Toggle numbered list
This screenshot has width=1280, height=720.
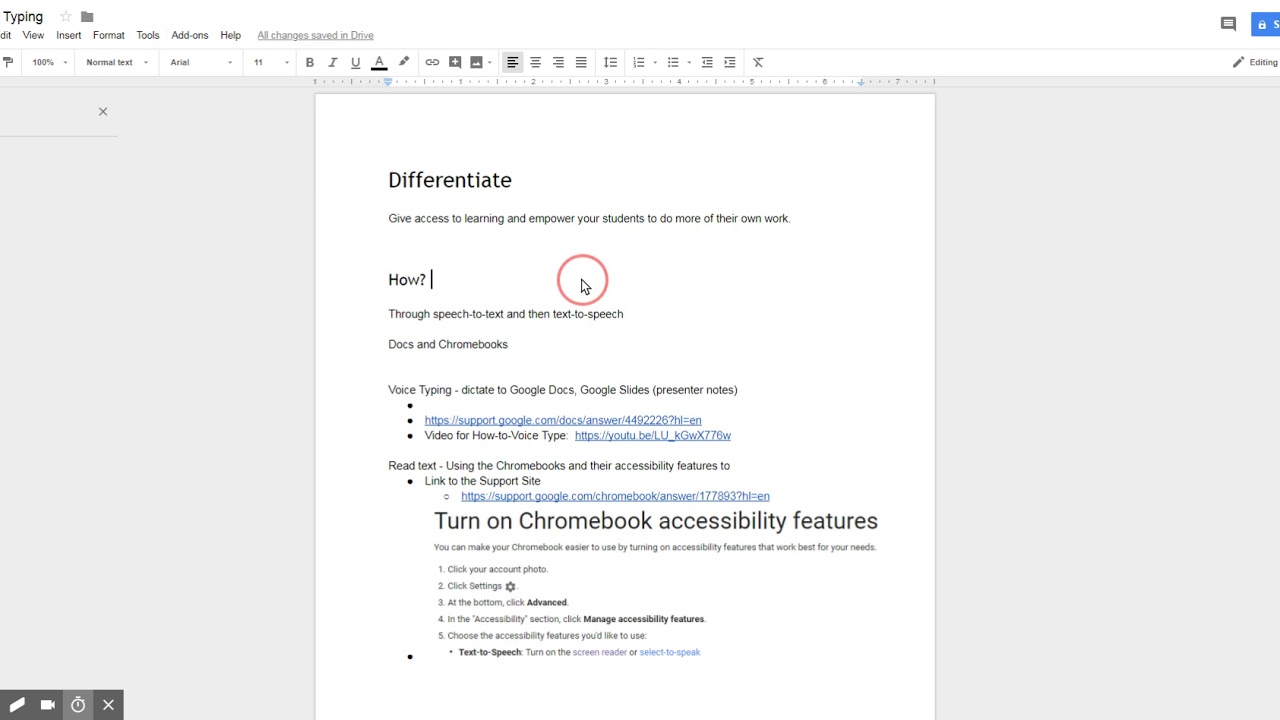(x=639, y=62)
